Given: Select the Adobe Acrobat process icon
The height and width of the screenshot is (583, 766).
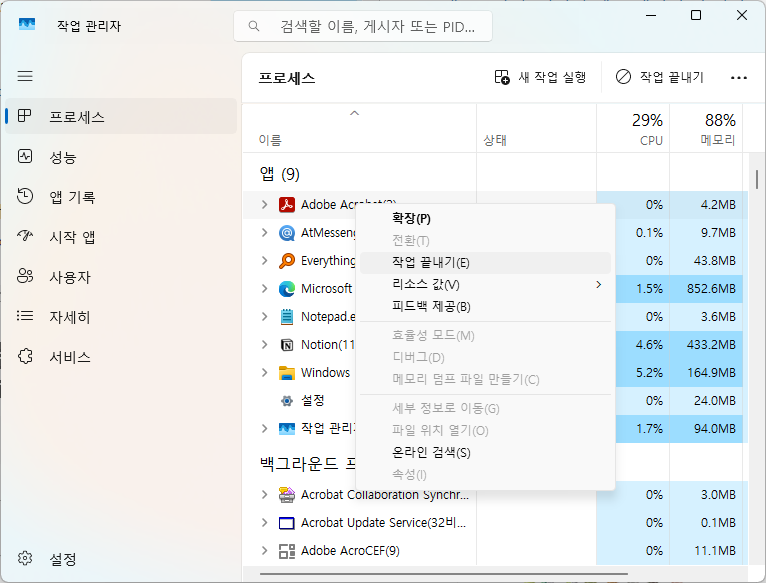Looking at the screenshot, I should tap(287, 205).
